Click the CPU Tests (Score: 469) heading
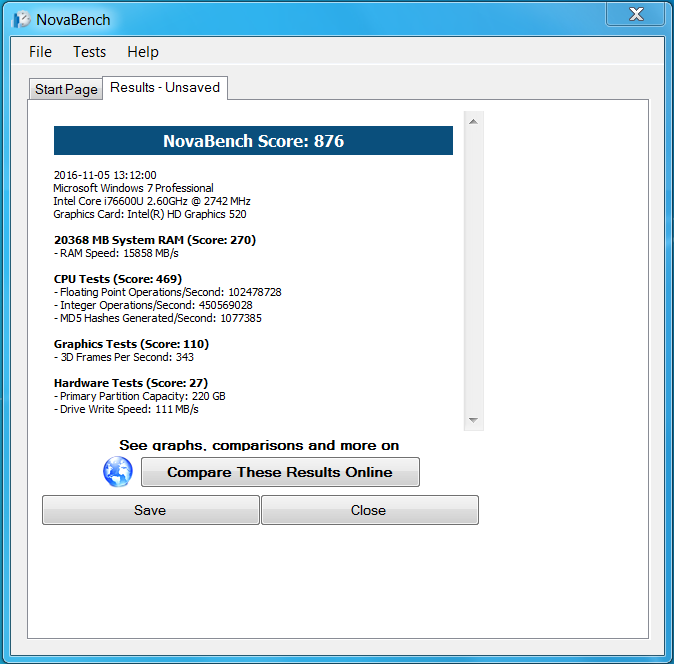 point(118,279)
